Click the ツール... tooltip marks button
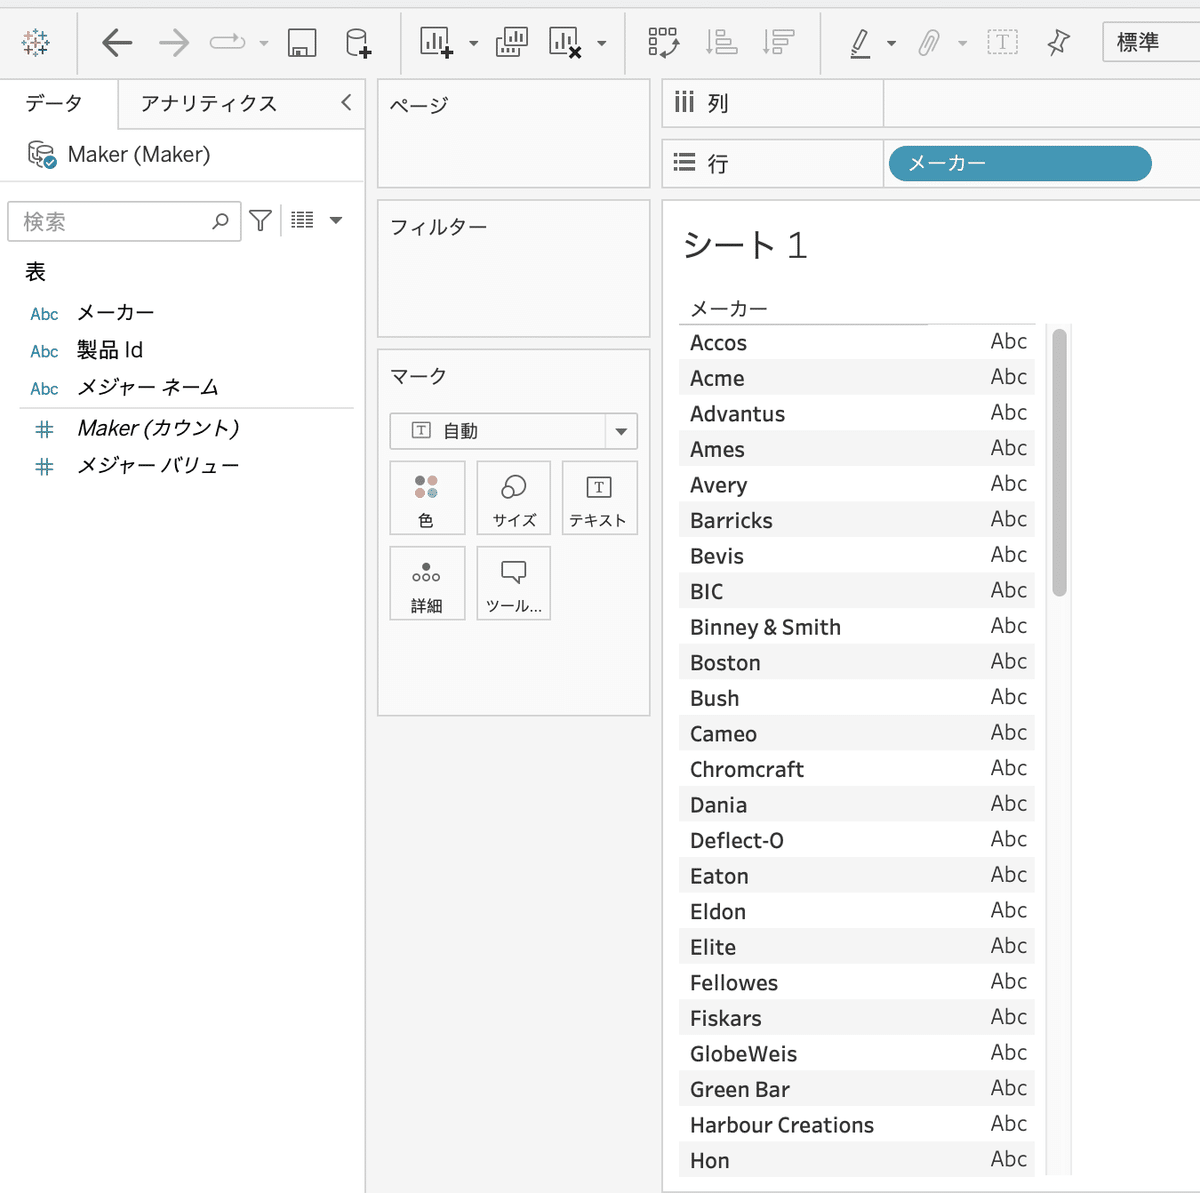This screenshot has height=1193, width=1200. (x=514, y=584)
